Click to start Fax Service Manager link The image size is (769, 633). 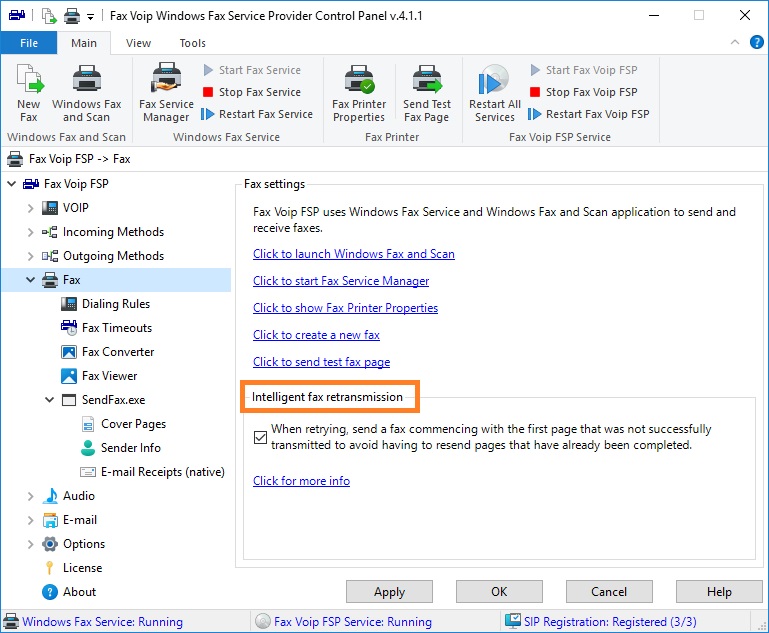(x=341, y=281)
